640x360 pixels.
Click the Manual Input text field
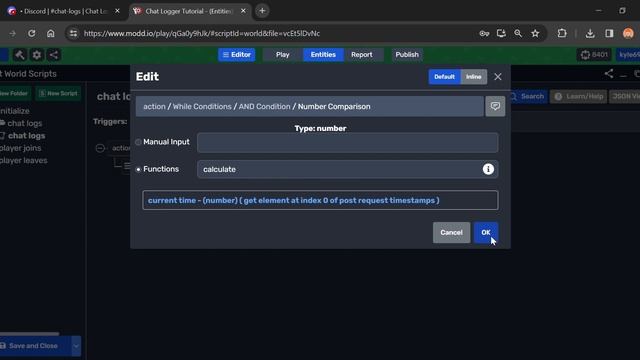click(347, 142)
